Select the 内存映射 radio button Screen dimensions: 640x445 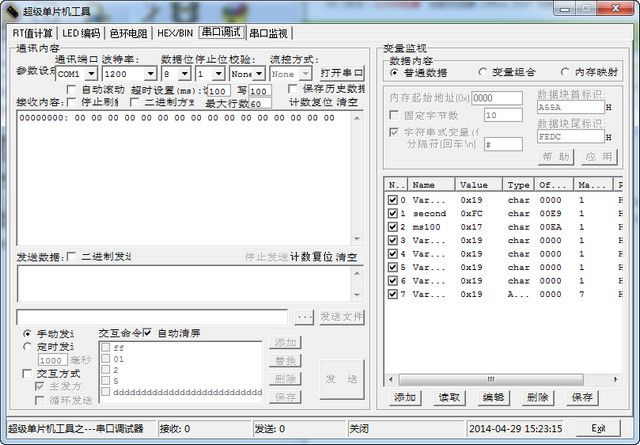click(565, 72)
